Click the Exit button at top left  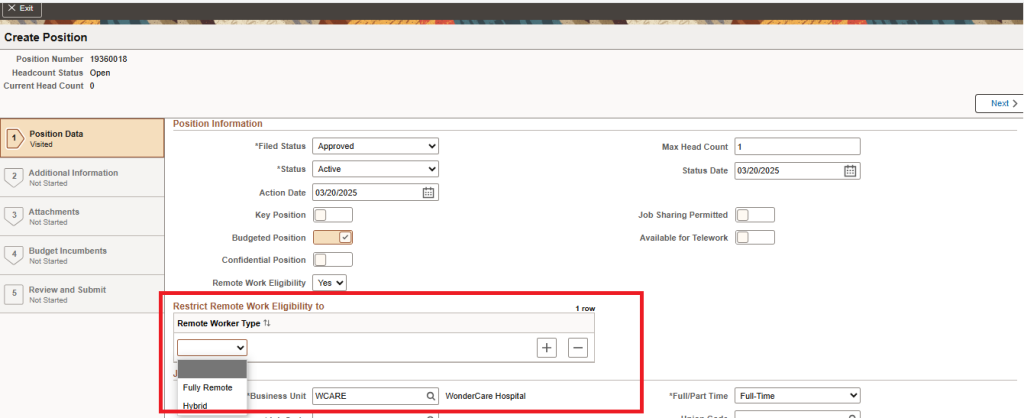pyautogui.click(x=22, y=8)
